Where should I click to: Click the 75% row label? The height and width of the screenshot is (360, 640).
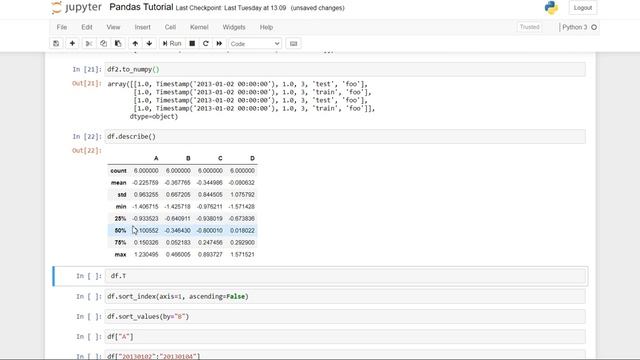coord(120,242)
